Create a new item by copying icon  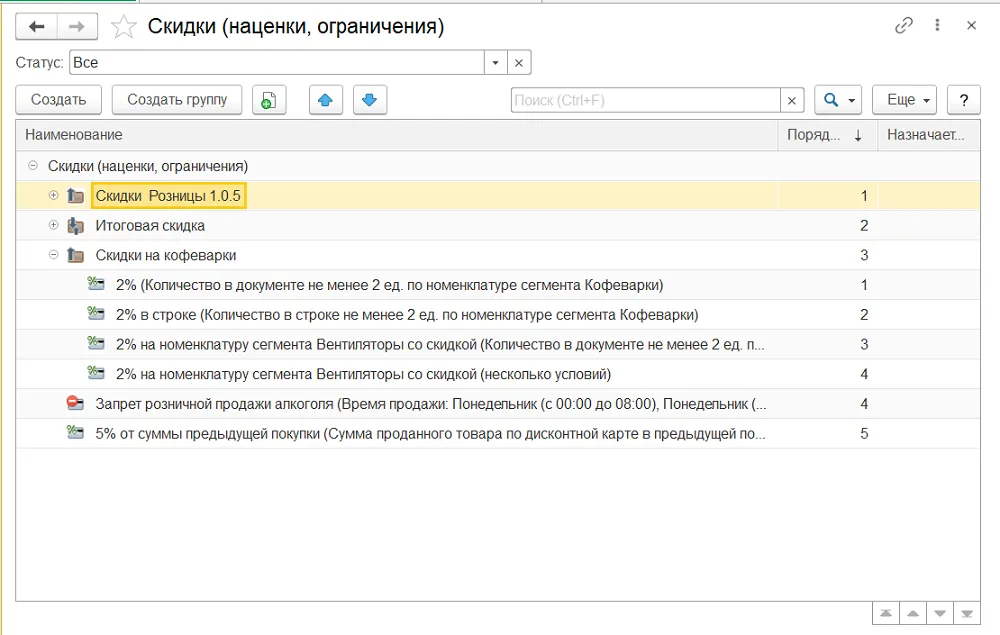268,100
